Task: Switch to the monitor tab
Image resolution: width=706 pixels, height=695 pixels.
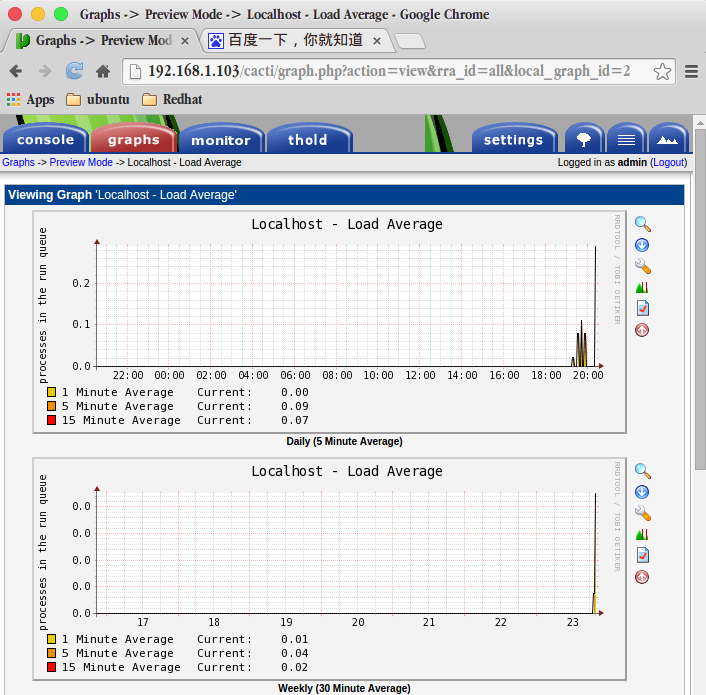Action: point(221,140)
